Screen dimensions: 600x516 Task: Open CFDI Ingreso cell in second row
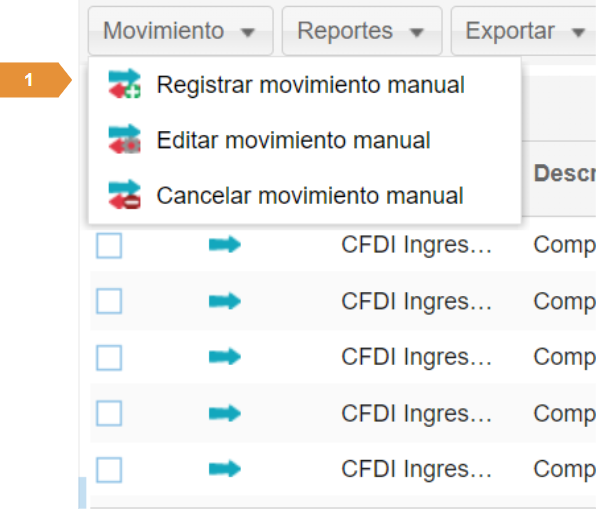[416, 301]
